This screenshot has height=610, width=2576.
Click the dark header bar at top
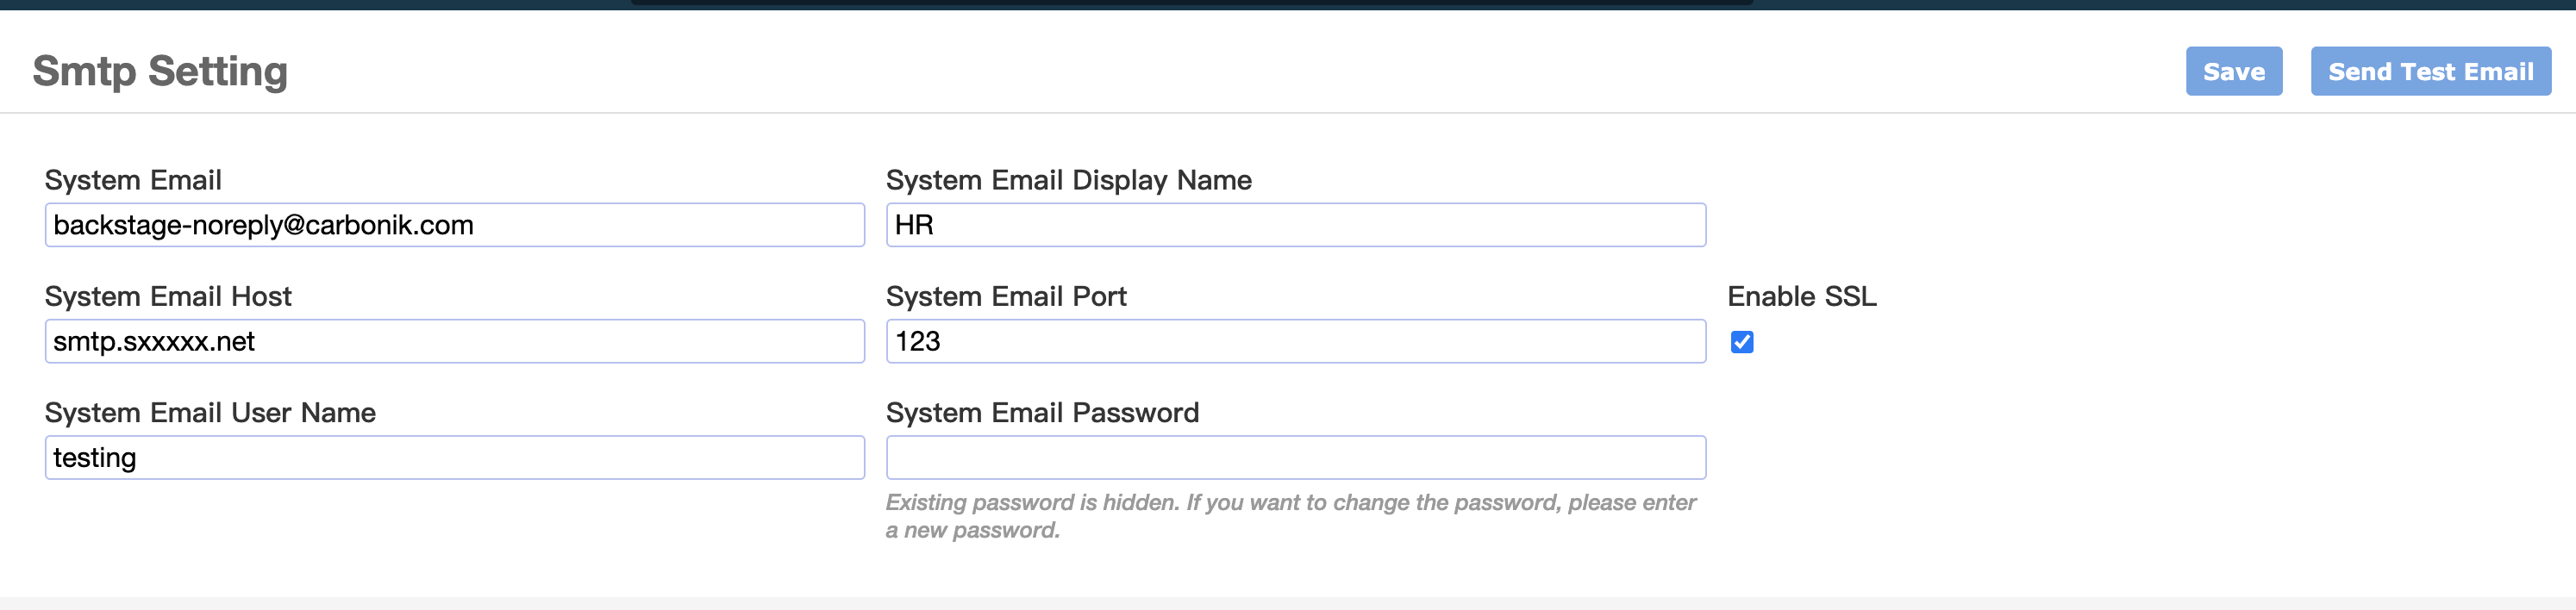(x=1288, y=5)
